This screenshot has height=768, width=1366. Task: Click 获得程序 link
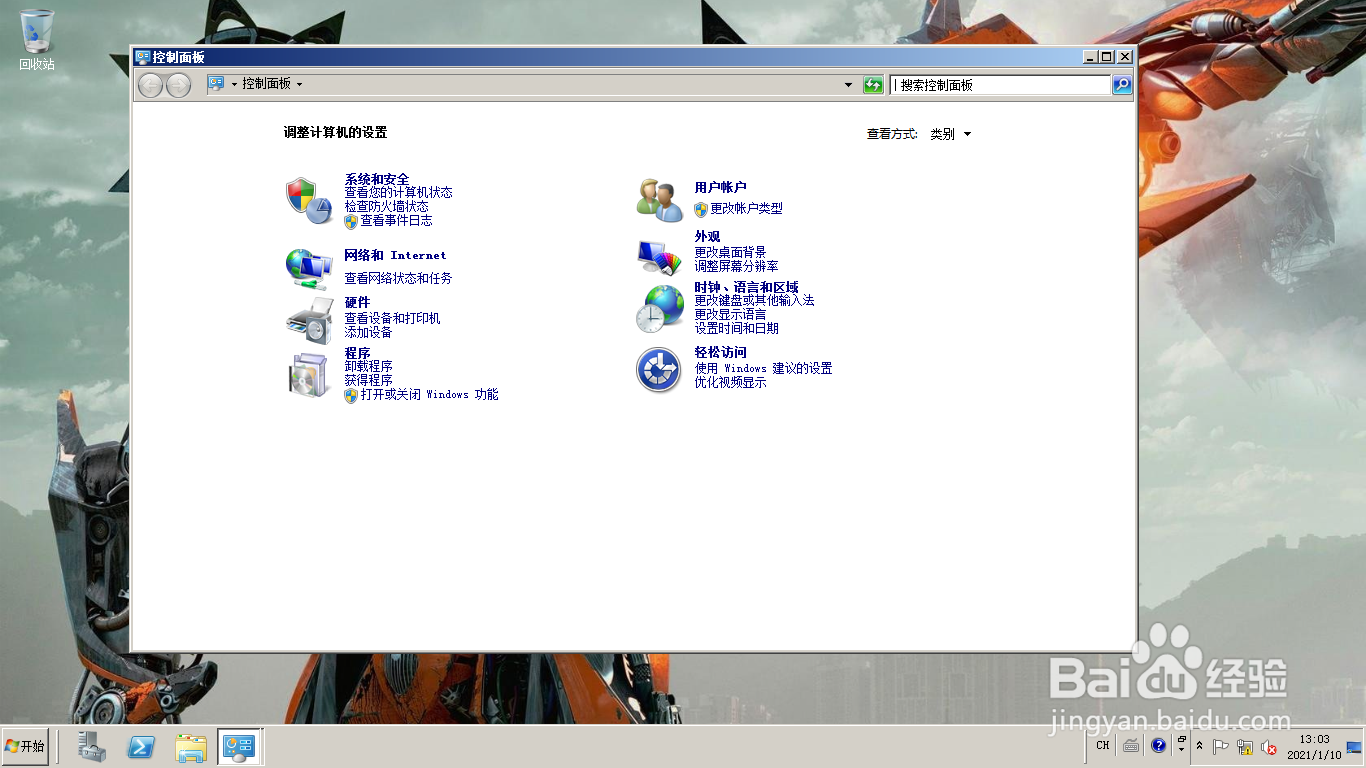pyautogui.click(x=368, y=380)
